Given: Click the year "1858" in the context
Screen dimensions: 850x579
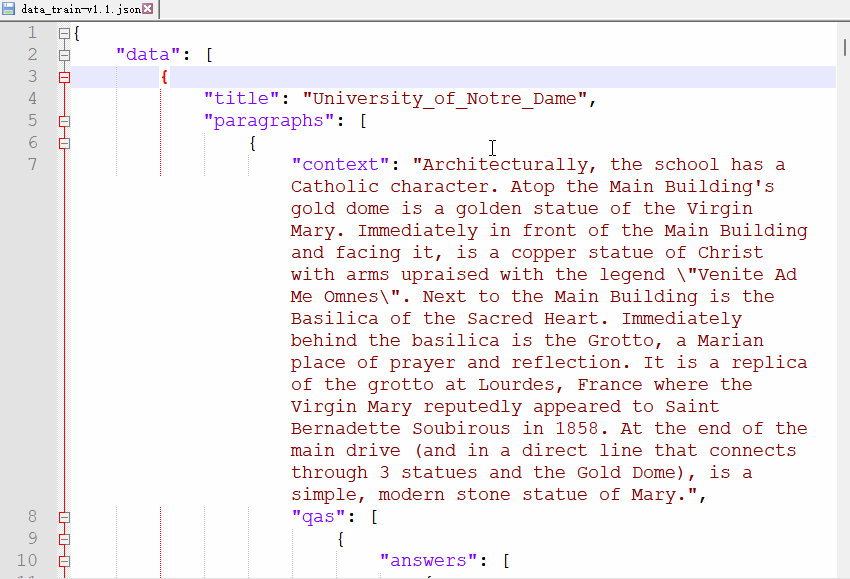Looking at the screenshot, I should tap(577, 429).
